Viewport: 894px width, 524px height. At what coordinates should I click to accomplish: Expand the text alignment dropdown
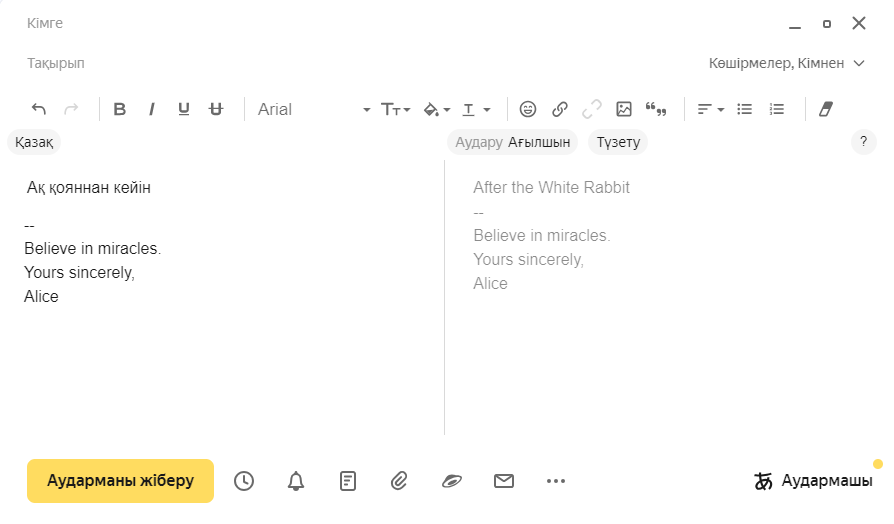(x=710, y=109)
